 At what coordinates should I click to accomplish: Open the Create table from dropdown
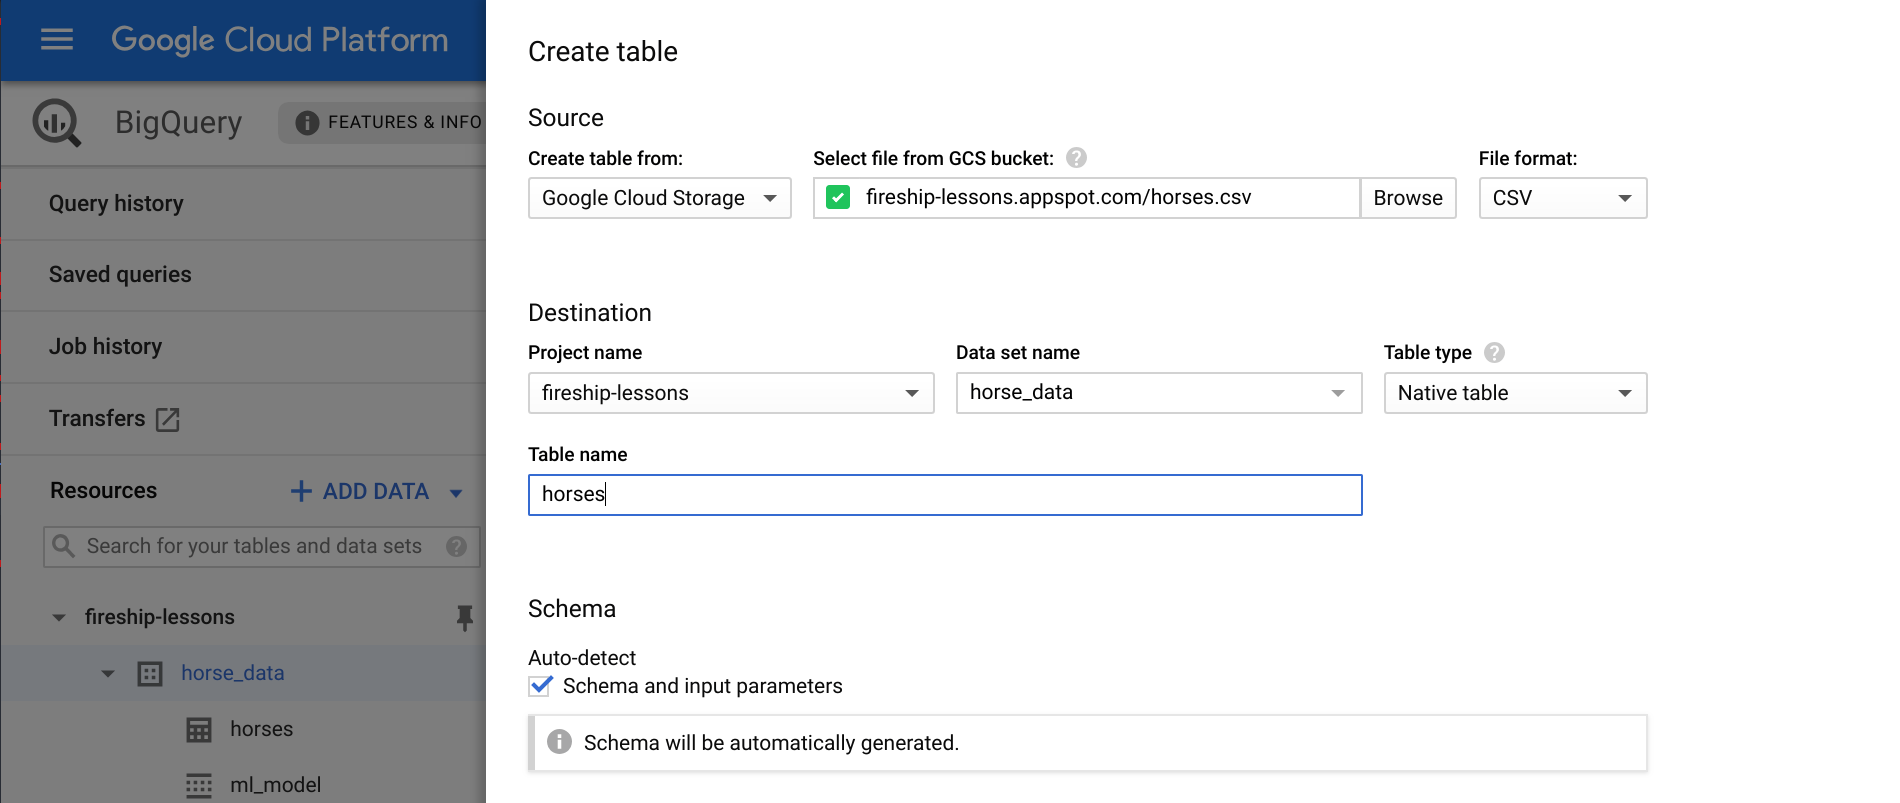click(659, 198)
